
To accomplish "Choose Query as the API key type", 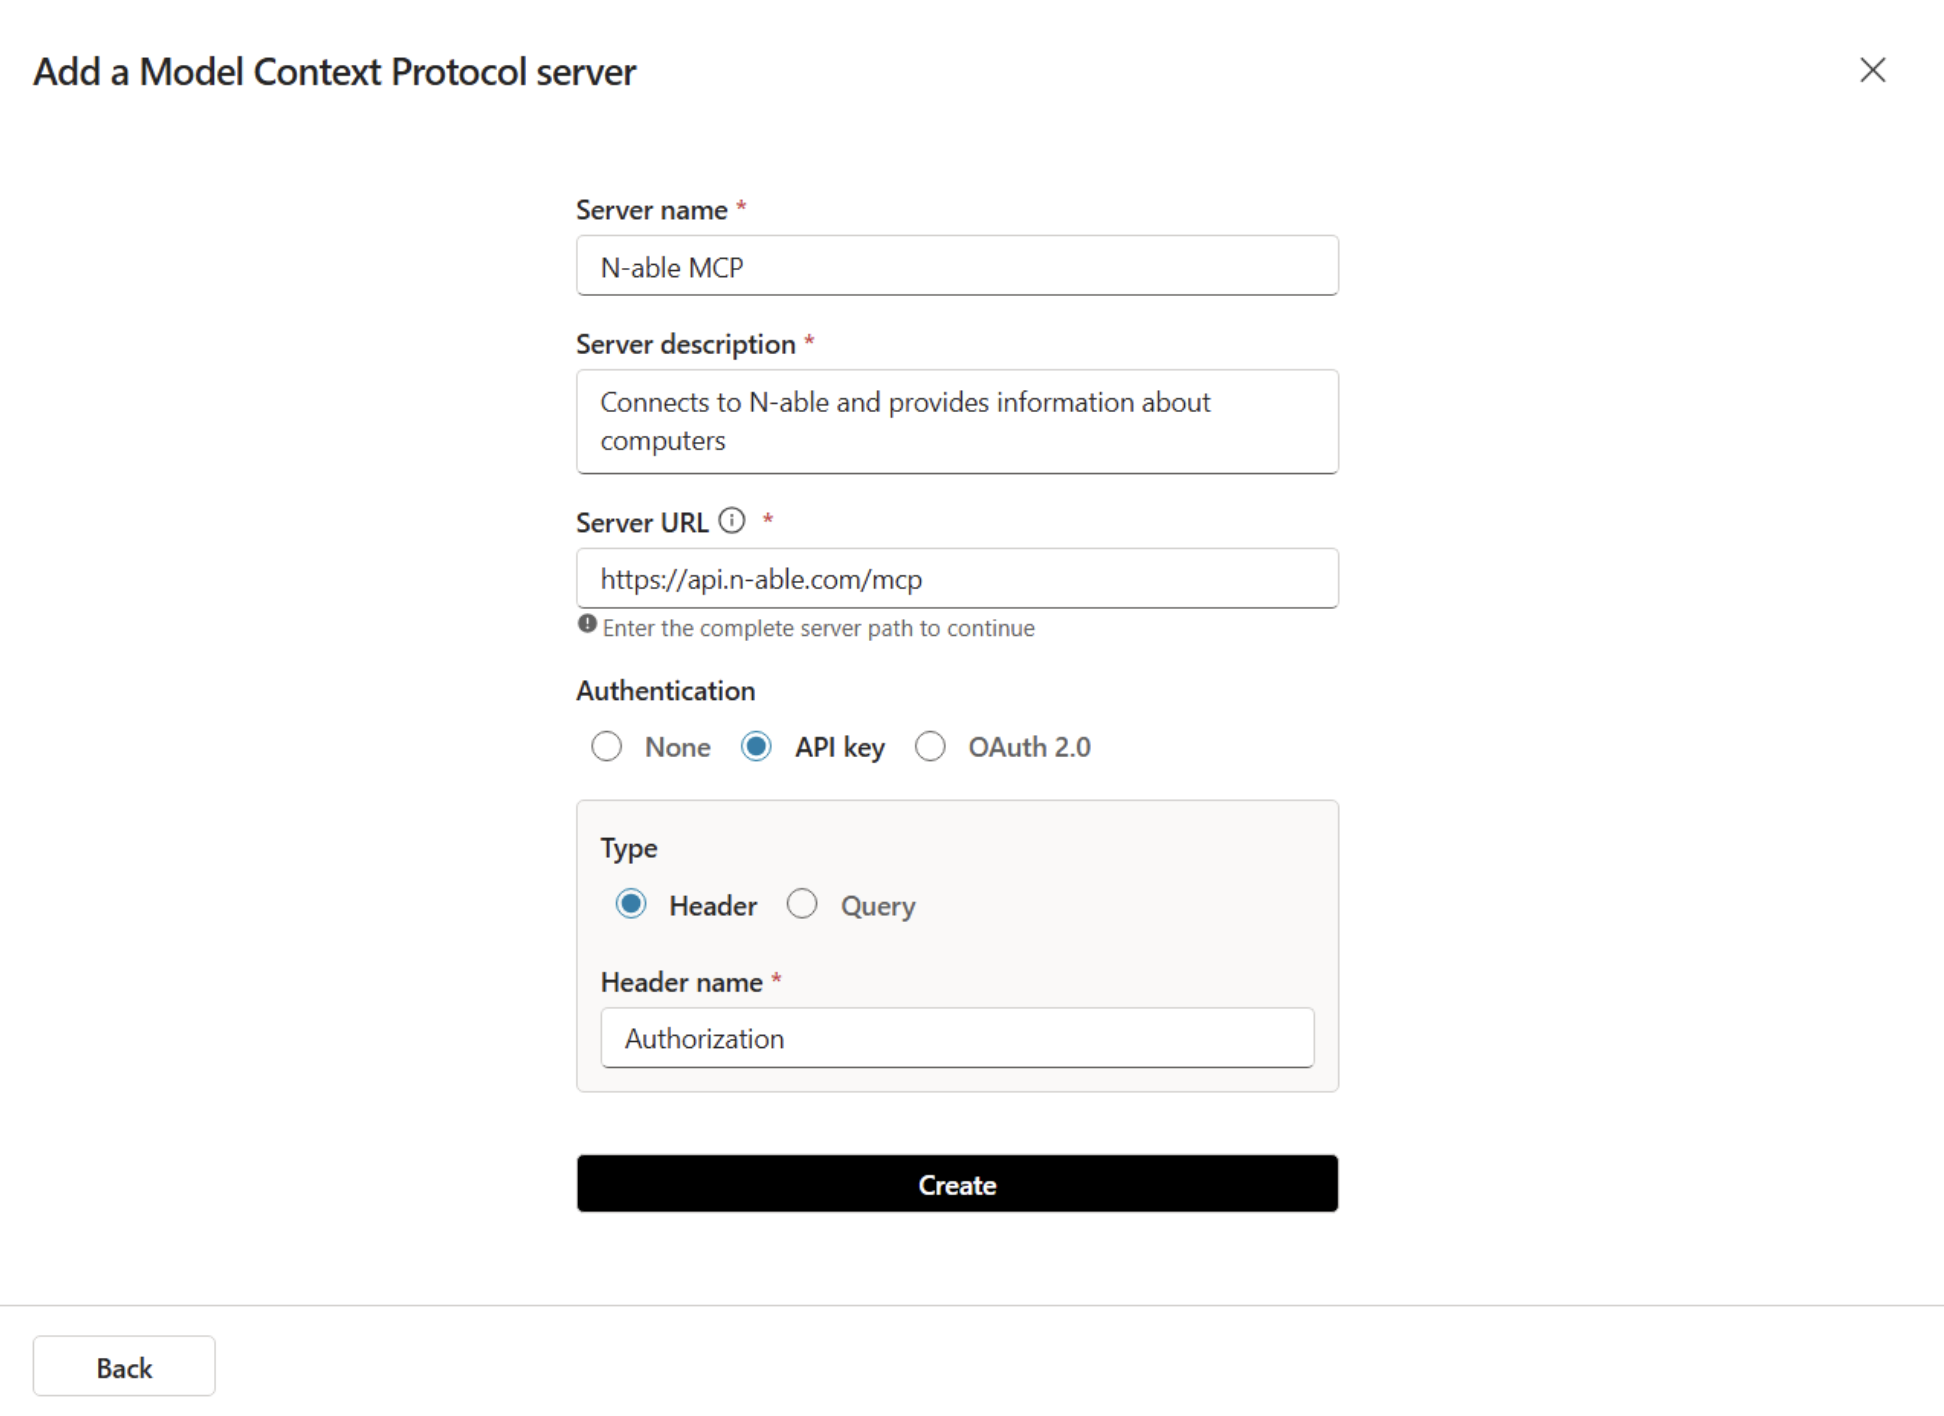I will click(802, 904).
